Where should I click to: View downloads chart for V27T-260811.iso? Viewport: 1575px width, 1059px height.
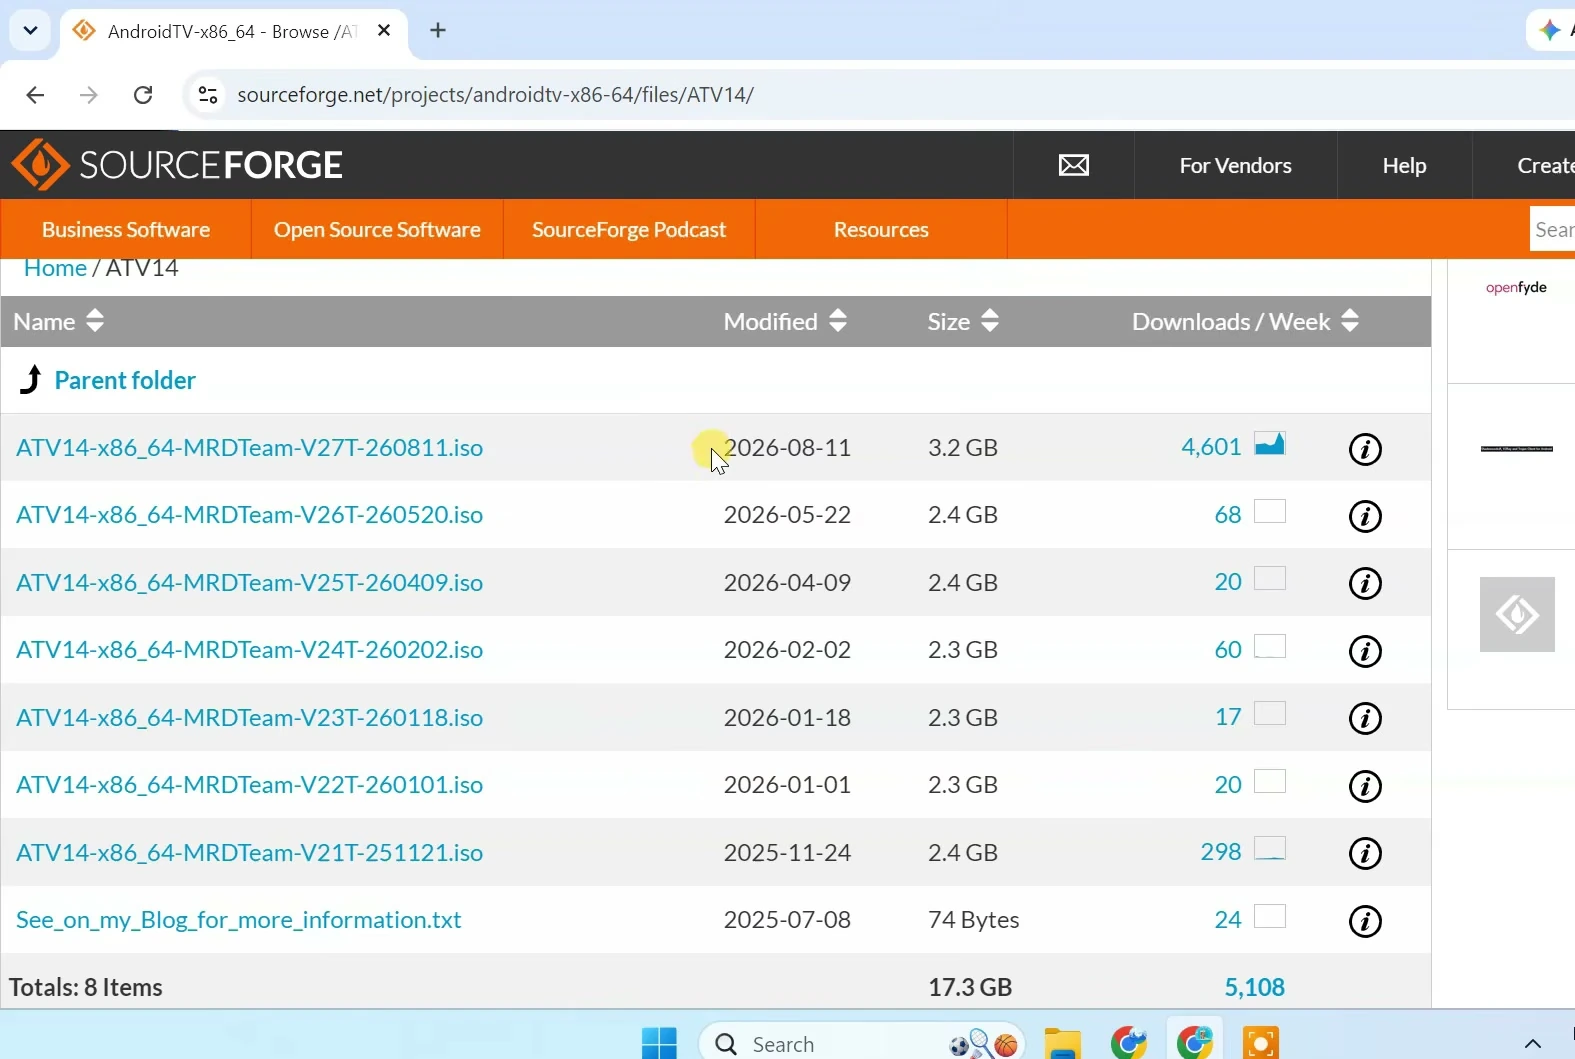[x=1270, y=444]
